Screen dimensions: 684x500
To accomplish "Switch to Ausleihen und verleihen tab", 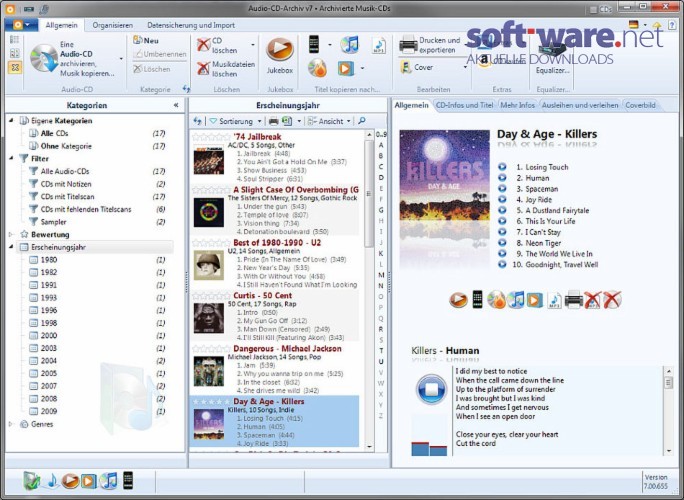I will click(580, 105).
